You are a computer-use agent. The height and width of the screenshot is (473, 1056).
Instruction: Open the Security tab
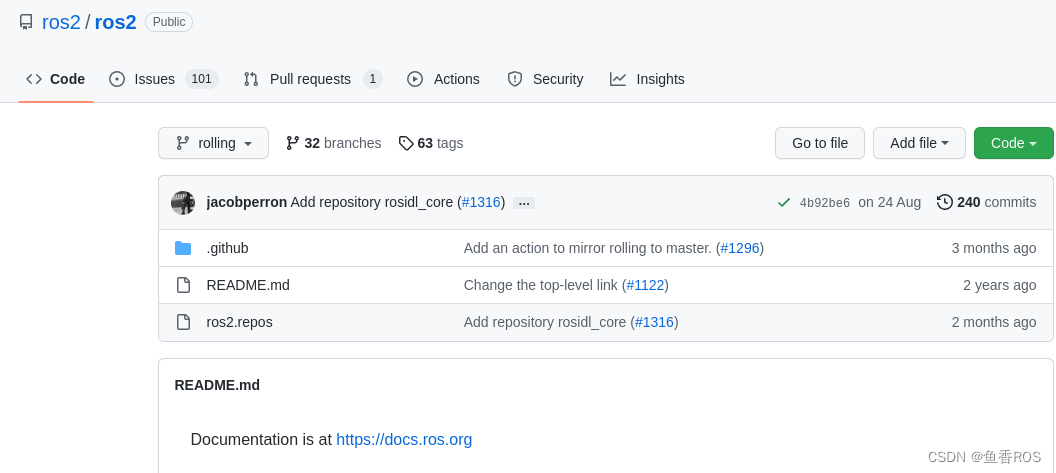click(x=545, y=80)
